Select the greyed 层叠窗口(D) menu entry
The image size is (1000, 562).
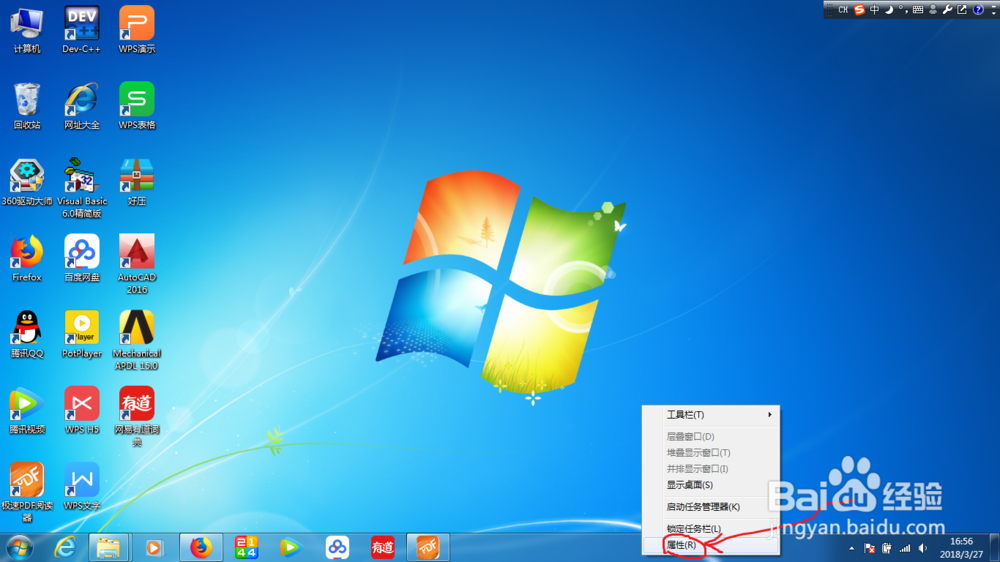710,436
